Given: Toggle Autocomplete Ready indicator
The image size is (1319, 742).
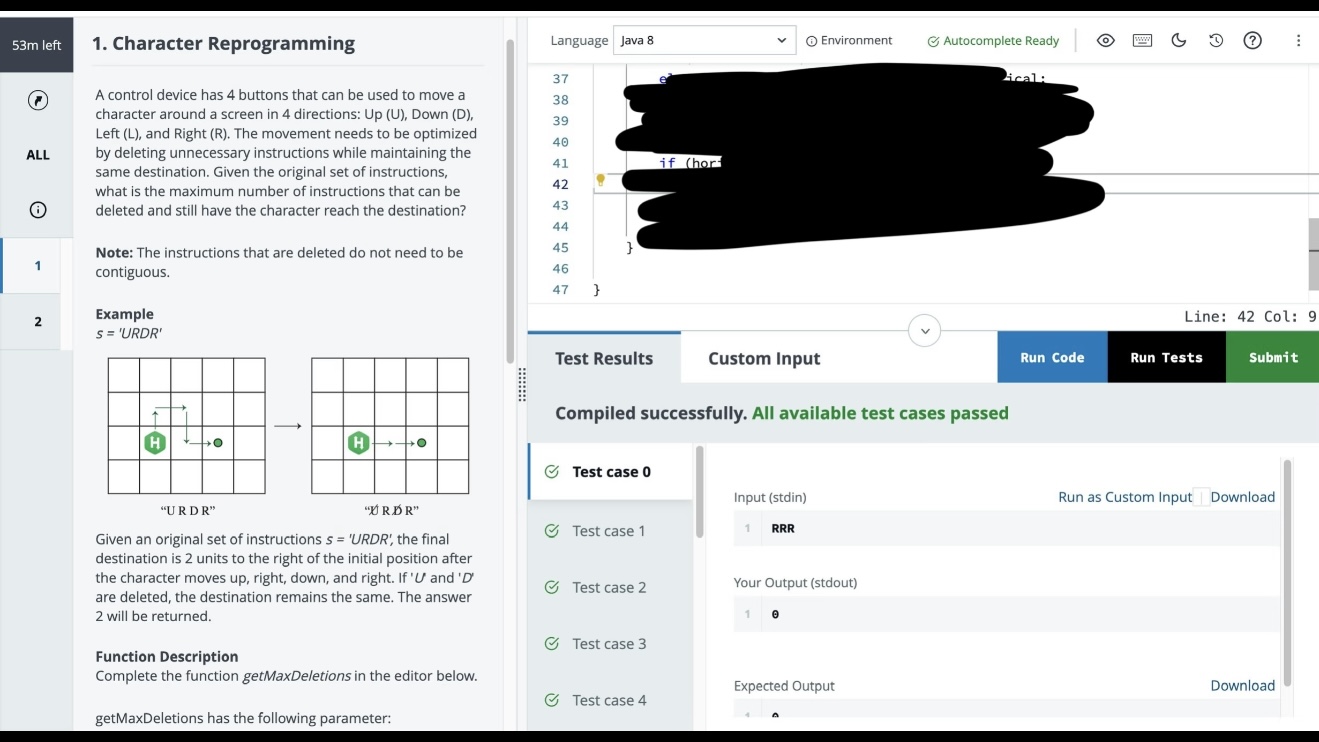Looking at the screenshot, I should click(x=993, y=41).
